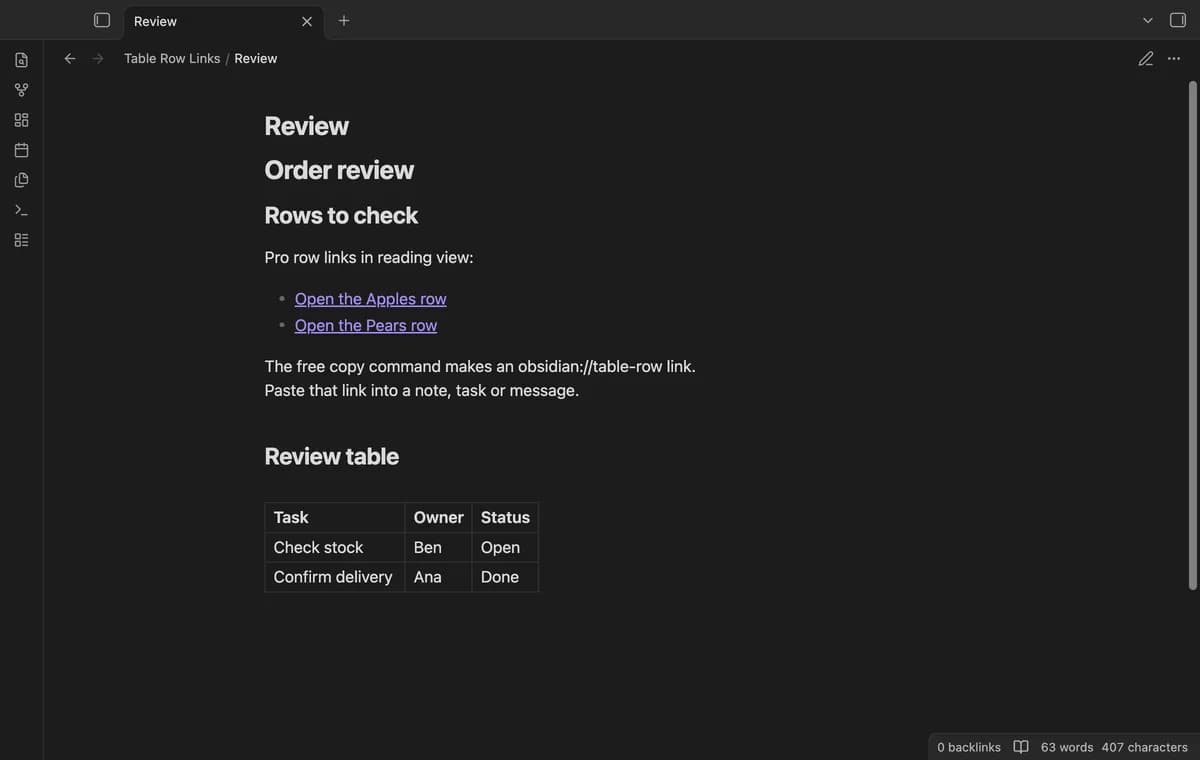
Task: Click the Pro row links in reading view text
Action: 369,257
